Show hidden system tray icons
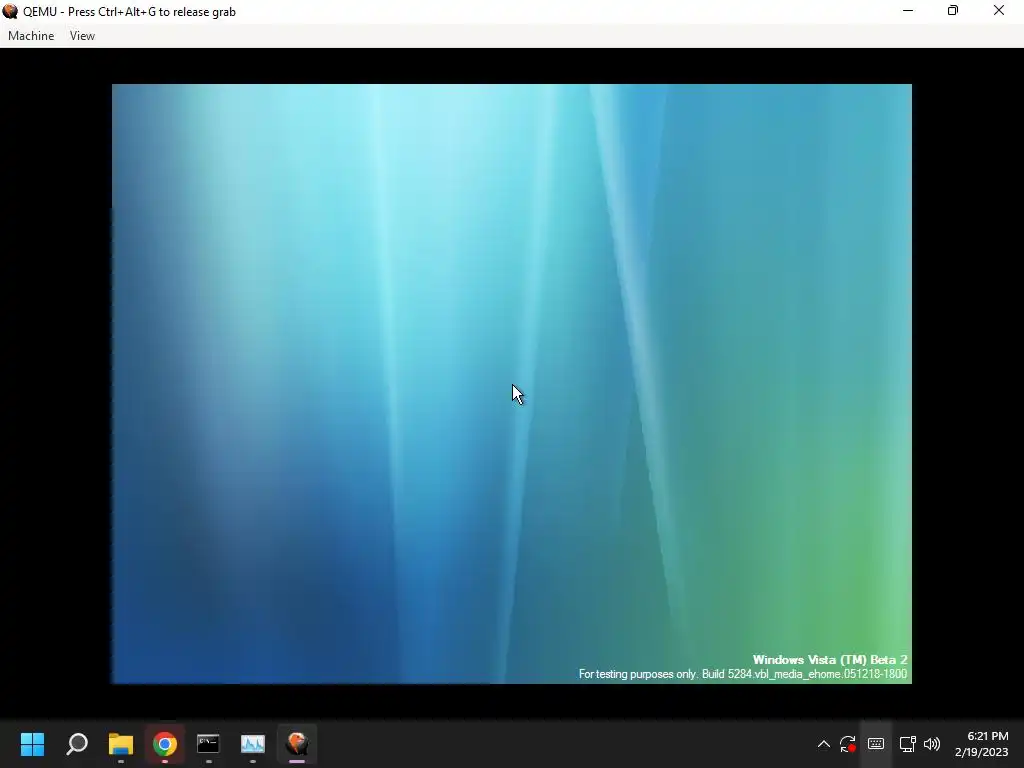Screen dimensions: 1024x768 pyautogui.click(x=824, y=744)
